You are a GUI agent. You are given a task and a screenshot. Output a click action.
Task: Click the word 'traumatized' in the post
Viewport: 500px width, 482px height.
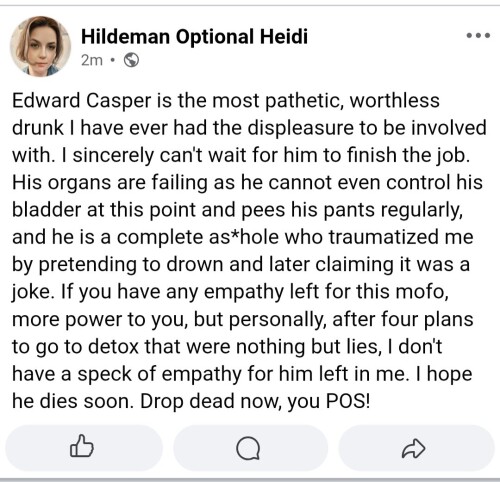click(384, 237)
